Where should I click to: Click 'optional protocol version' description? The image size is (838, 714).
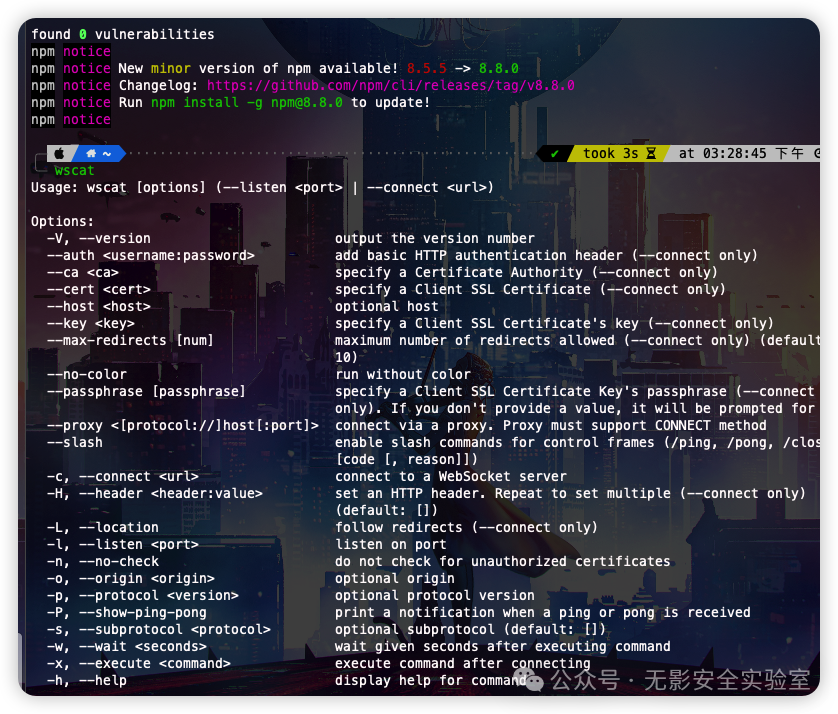pos(435,596)
